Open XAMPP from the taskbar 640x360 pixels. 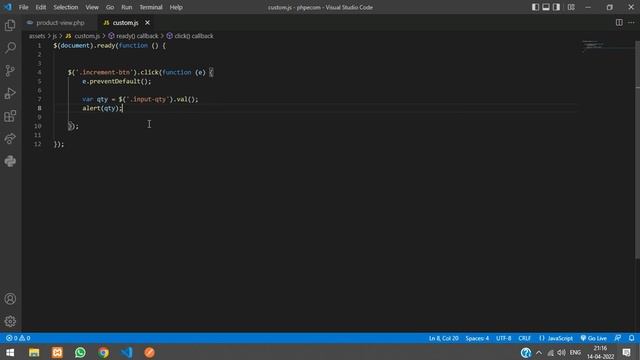click(57, 352)
